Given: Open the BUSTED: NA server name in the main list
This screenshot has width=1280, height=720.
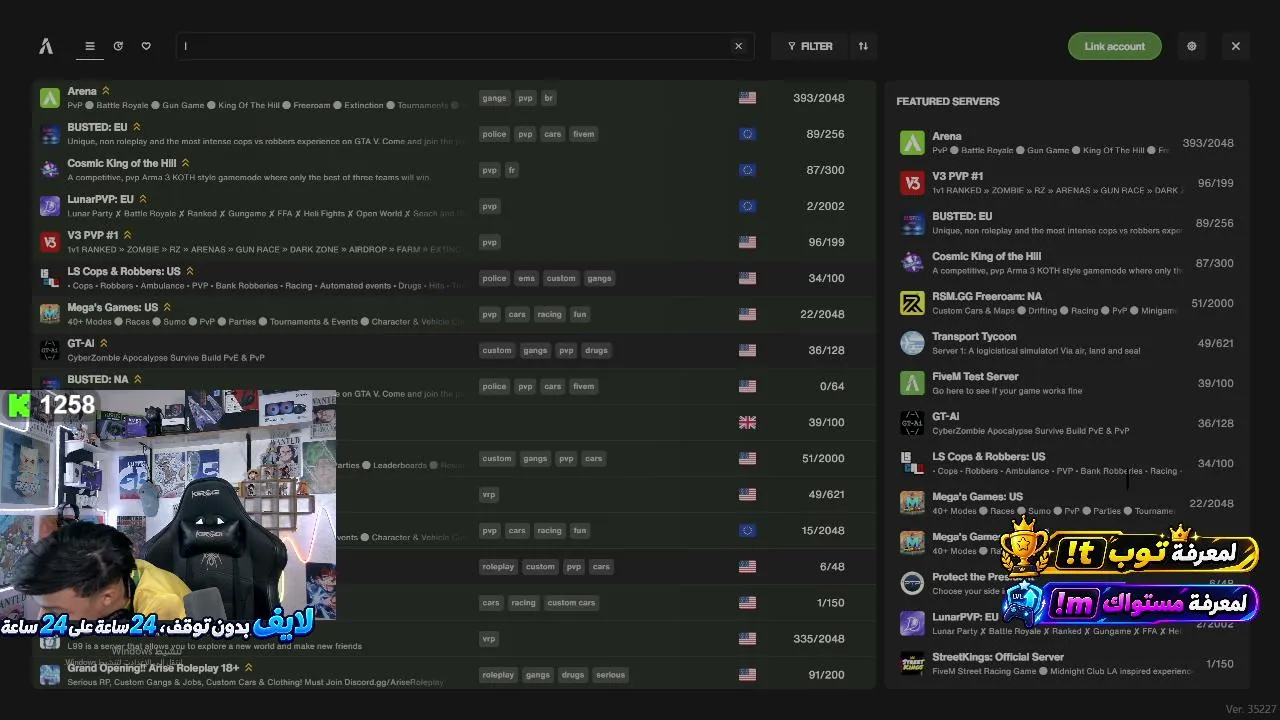Looking at the screenshot, I should (x=98, y=379).
